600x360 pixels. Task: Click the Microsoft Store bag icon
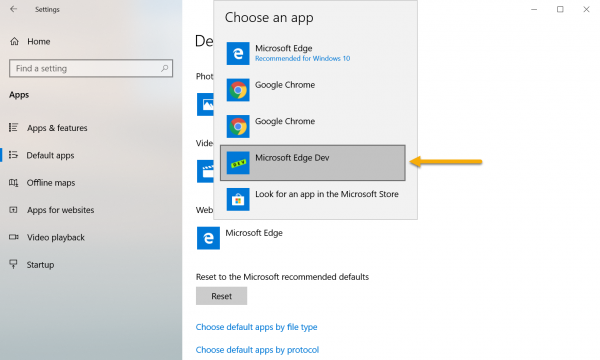[238, 199]
